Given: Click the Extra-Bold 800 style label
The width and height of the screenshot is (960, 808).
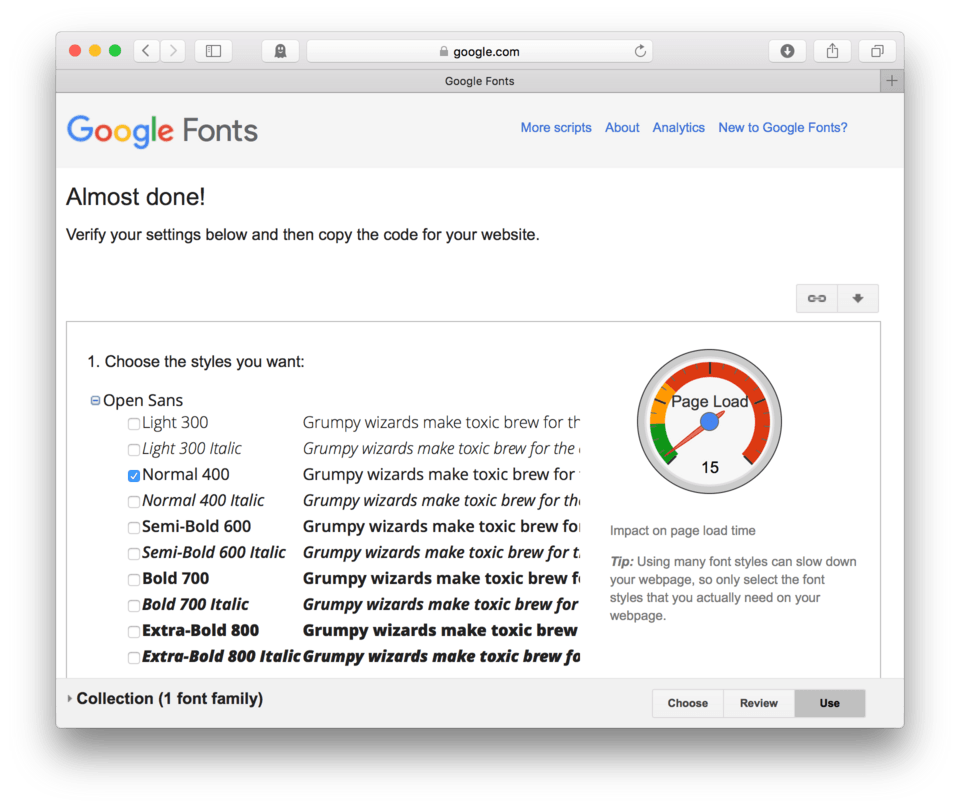Looking at the screenshot, I should coord(201,630).
